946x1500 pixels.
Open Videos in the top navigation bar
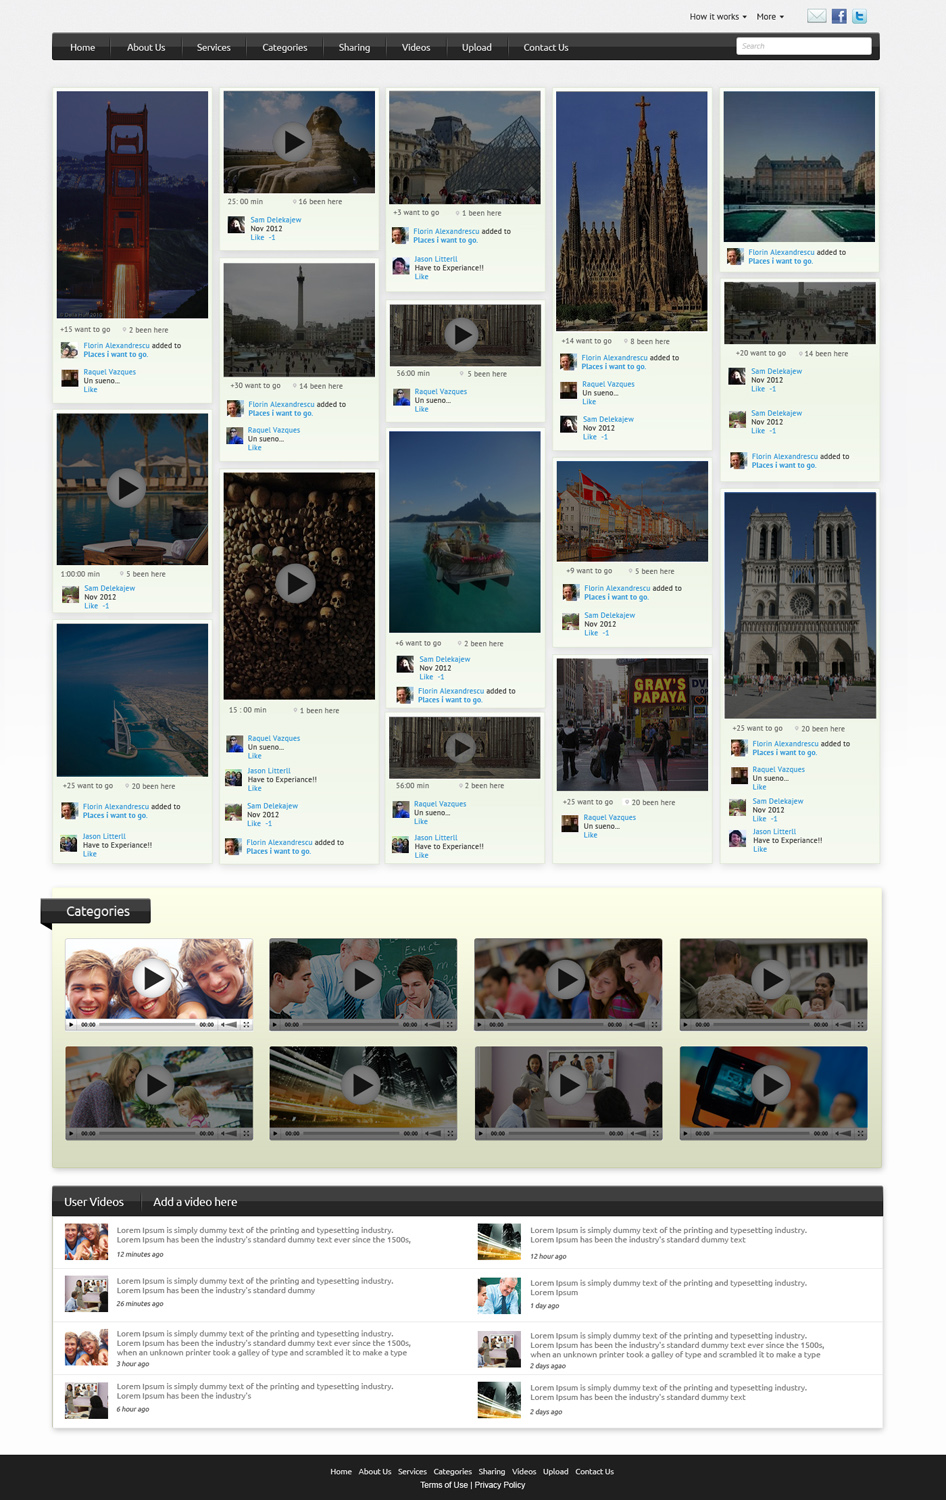416,47
